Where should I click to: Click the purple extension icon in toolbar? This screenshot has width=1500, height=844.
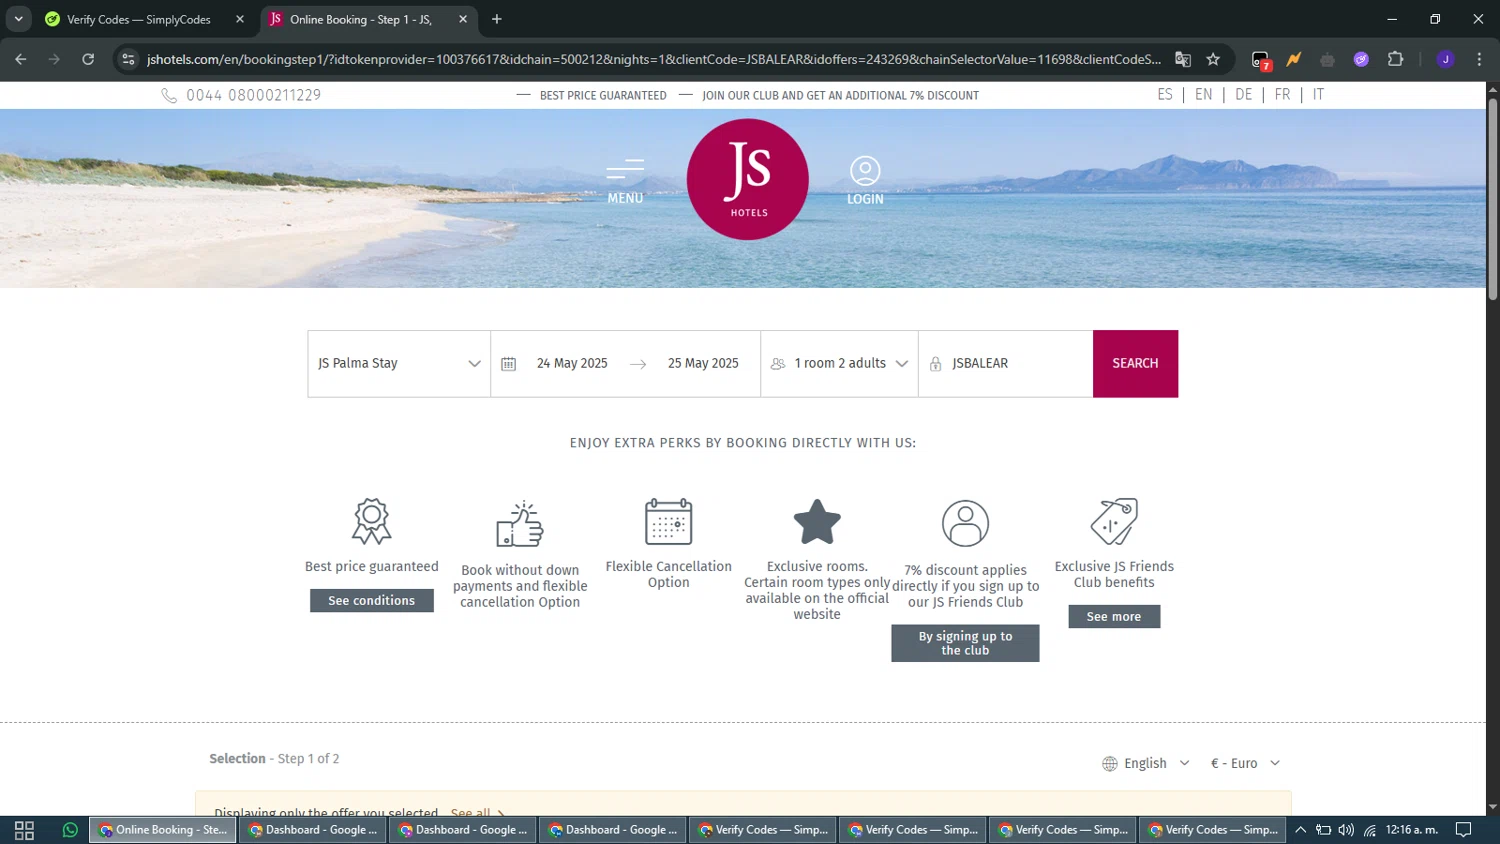click(1361, 59)
